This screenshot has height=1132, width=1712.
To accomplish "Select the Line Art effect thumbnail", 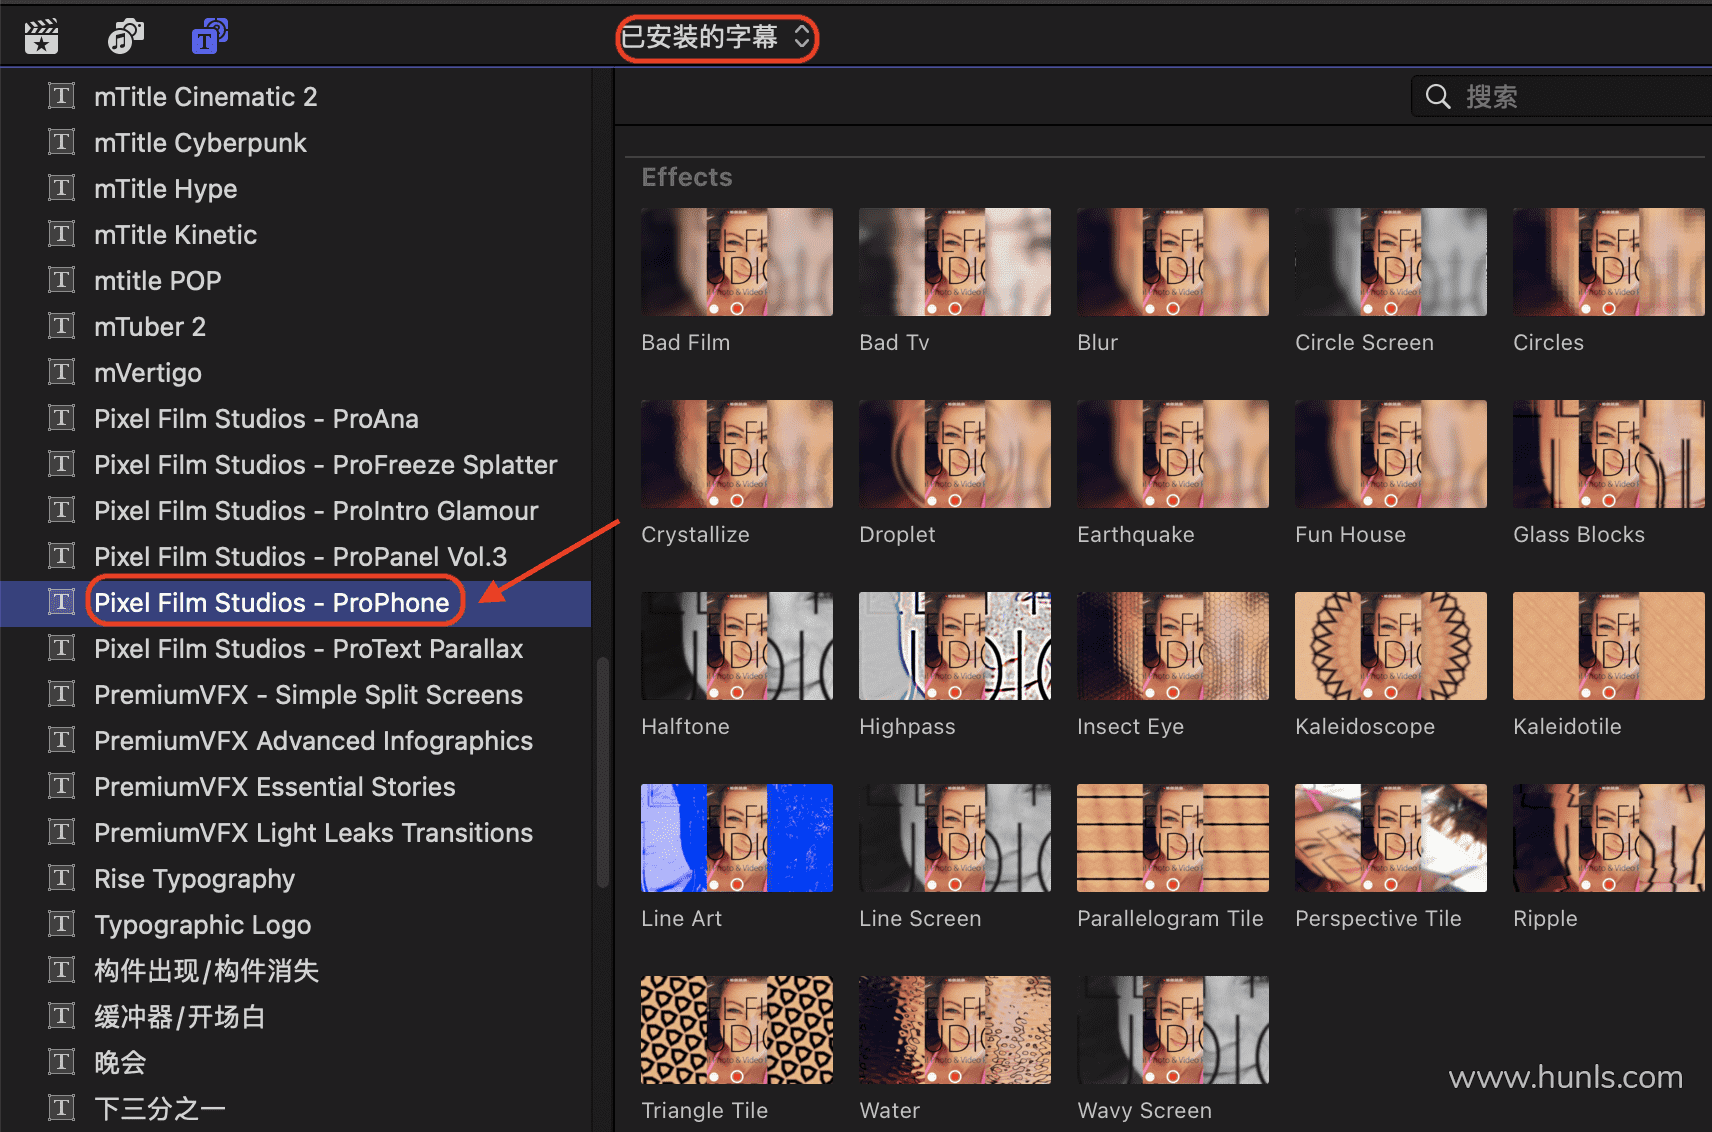I will (737, 838).
